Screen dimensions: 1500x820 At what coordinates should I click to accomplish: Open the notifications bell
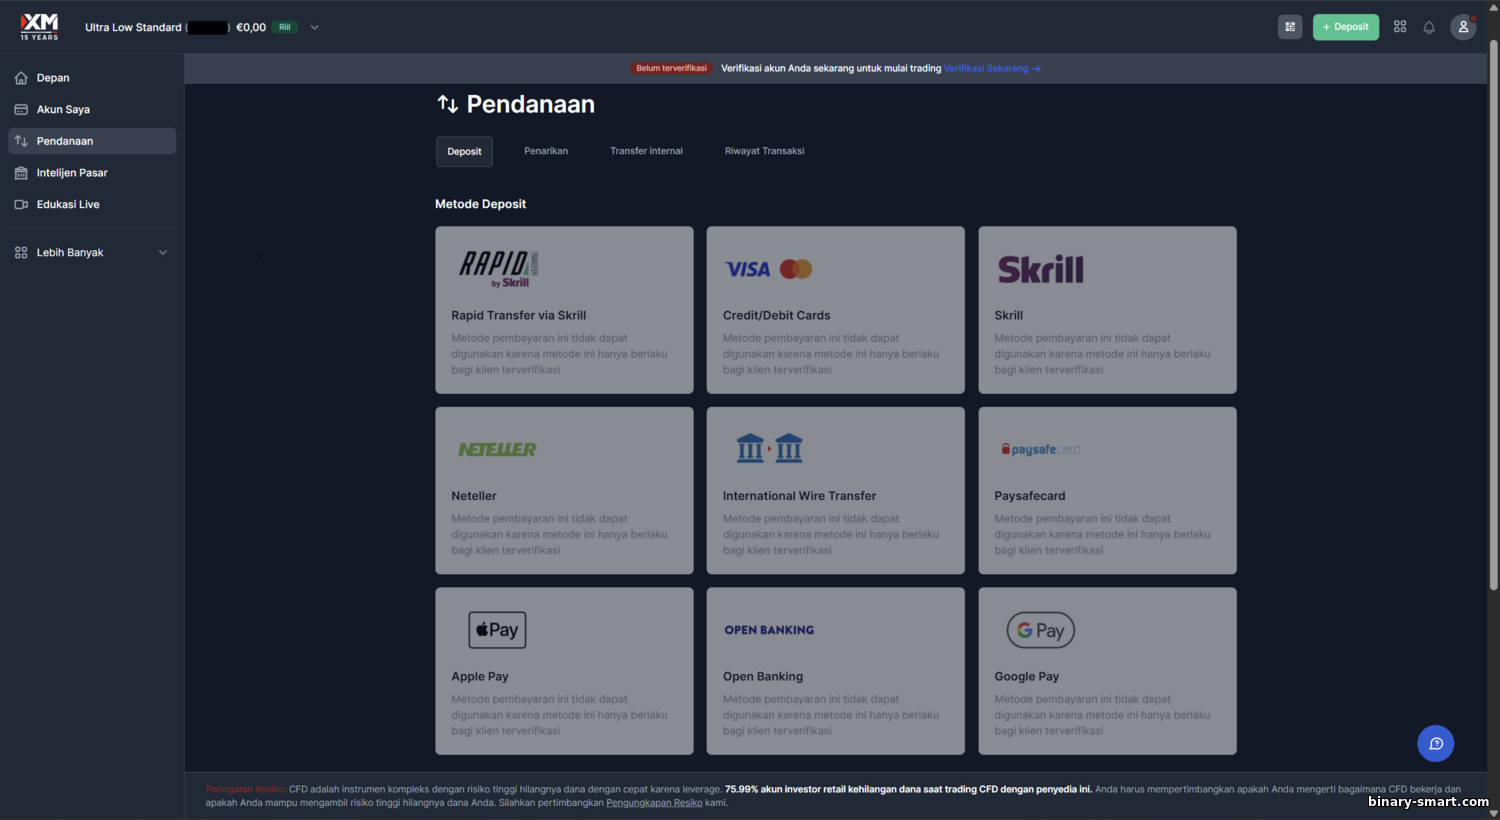click(1429, 27)
